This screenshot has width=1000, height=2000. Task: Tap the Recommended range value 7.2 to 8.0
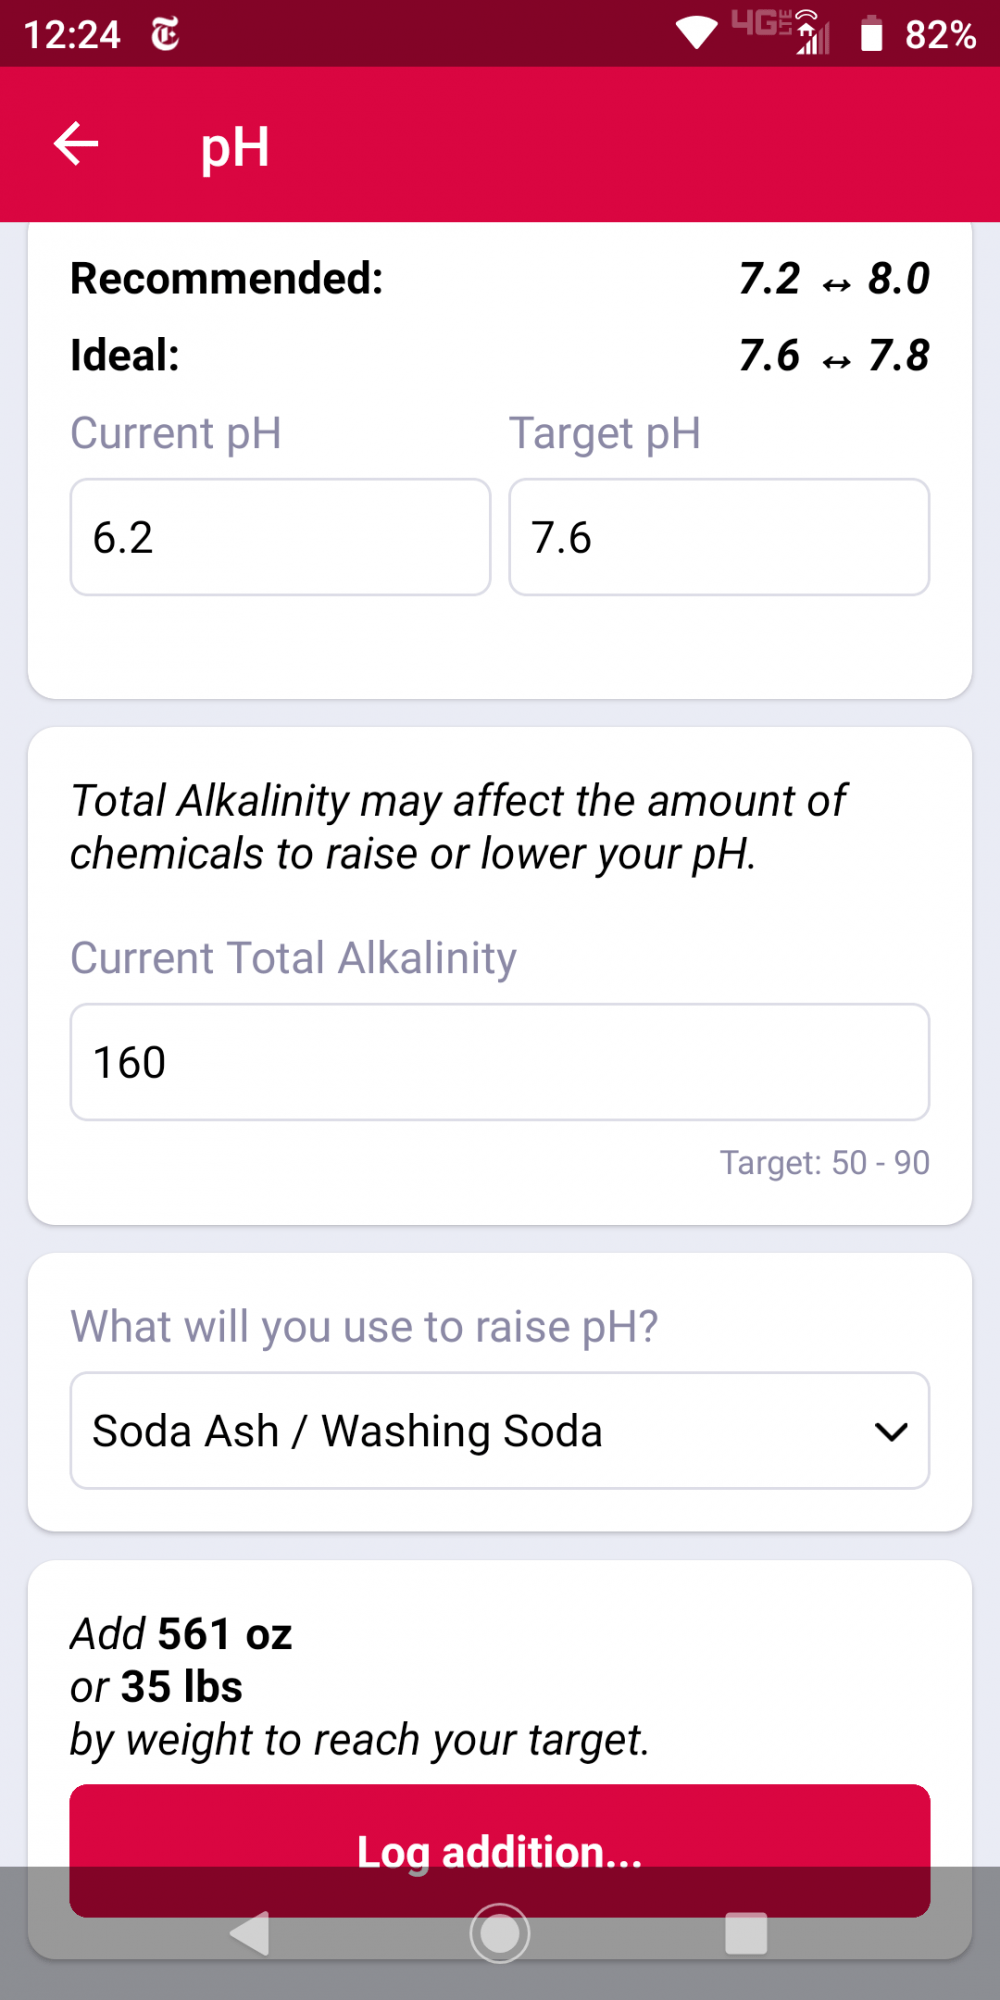(834, 278)
